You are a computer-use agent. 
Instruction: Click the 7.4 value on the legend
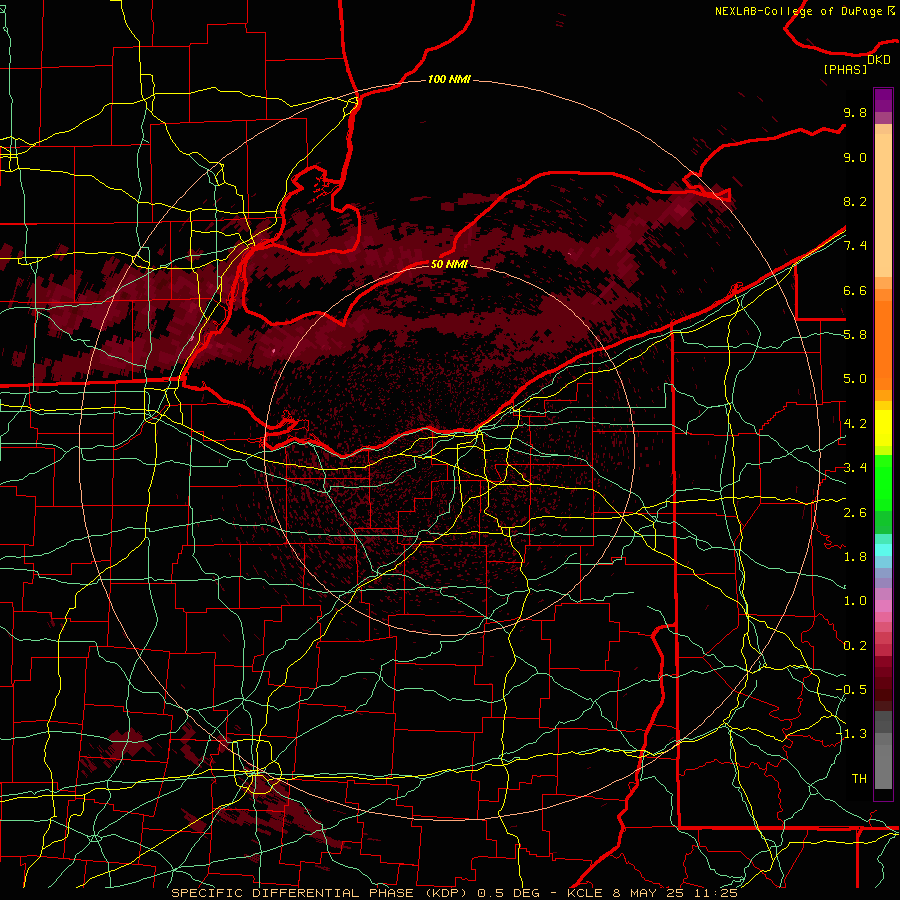point(855,246)
